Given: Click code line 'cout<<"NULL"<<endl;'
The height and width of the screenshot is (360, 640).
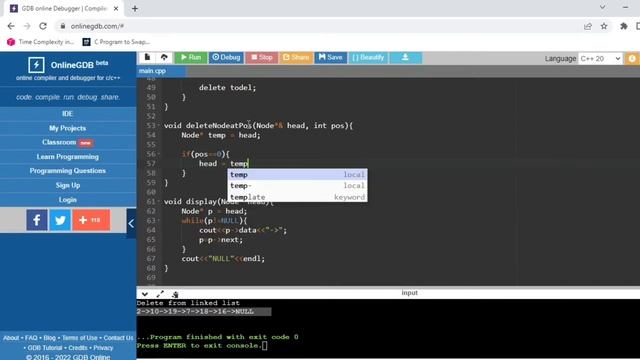Looking at the screenshot, I should point(223,258).
